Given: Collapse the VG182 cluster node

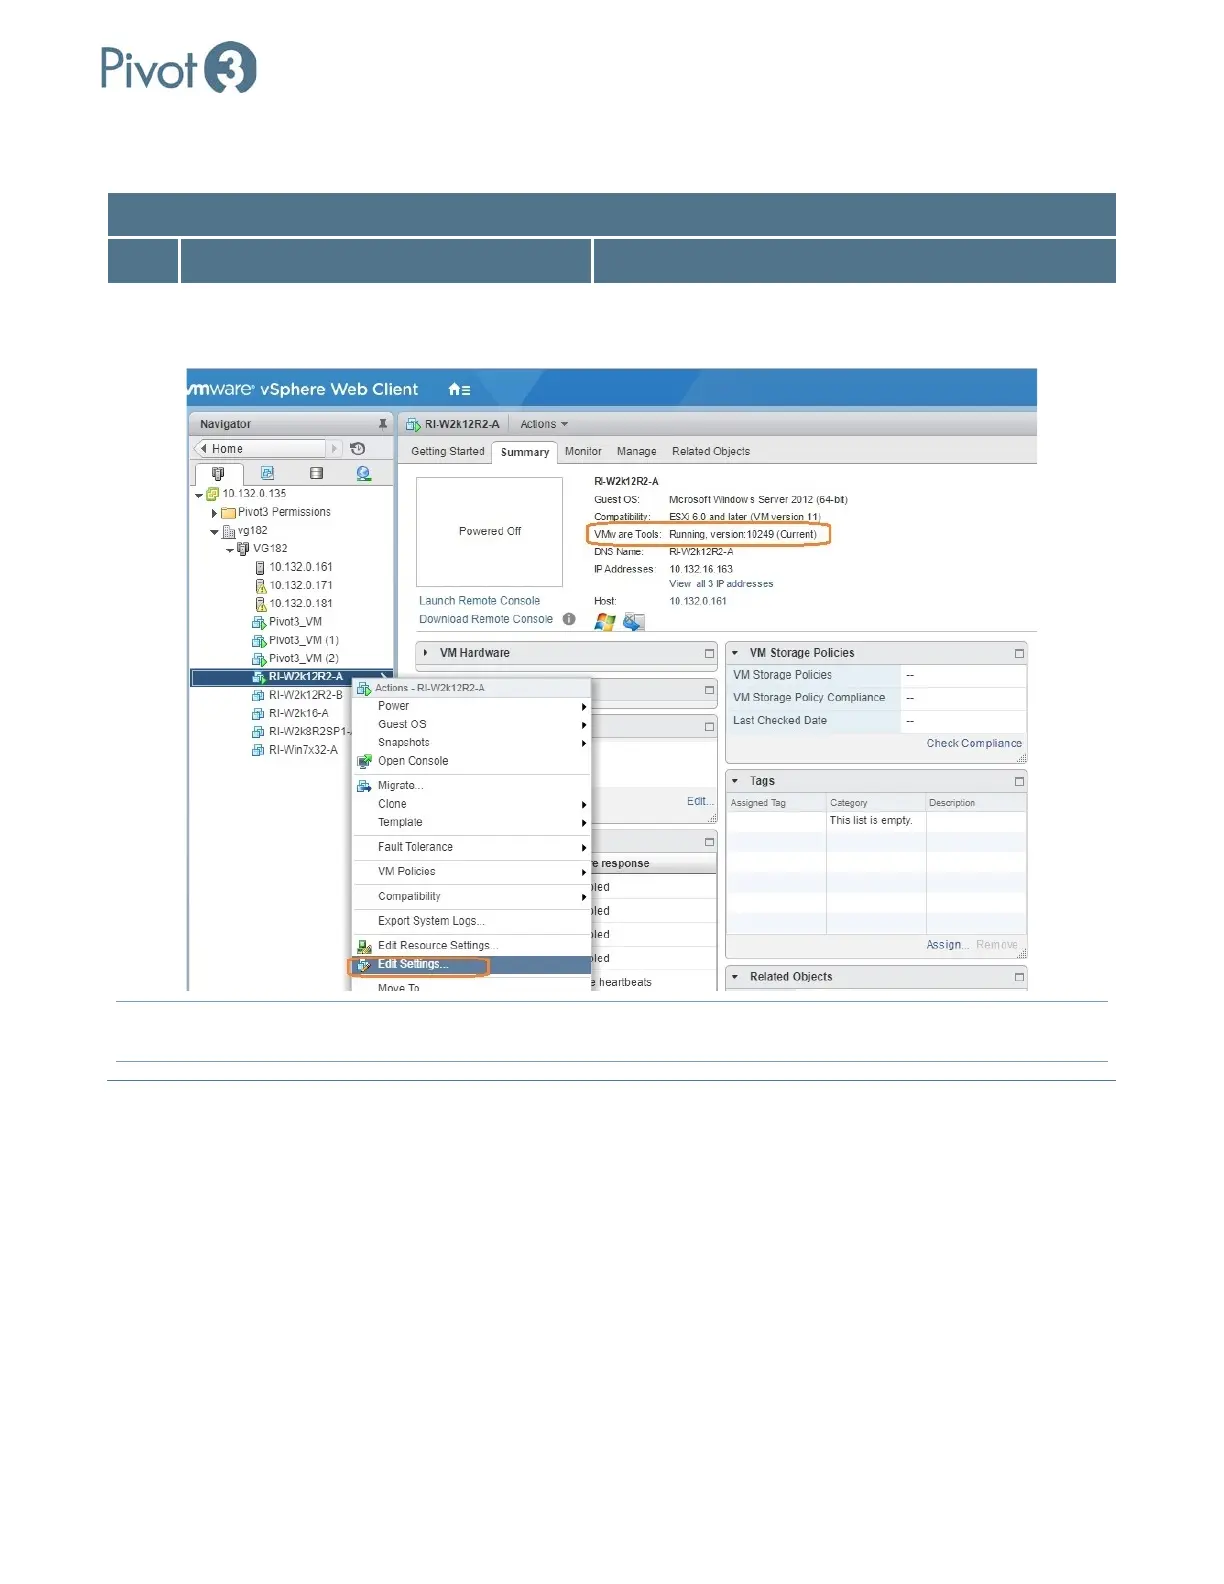Looking at the screenshot, I should coord(230,550).
